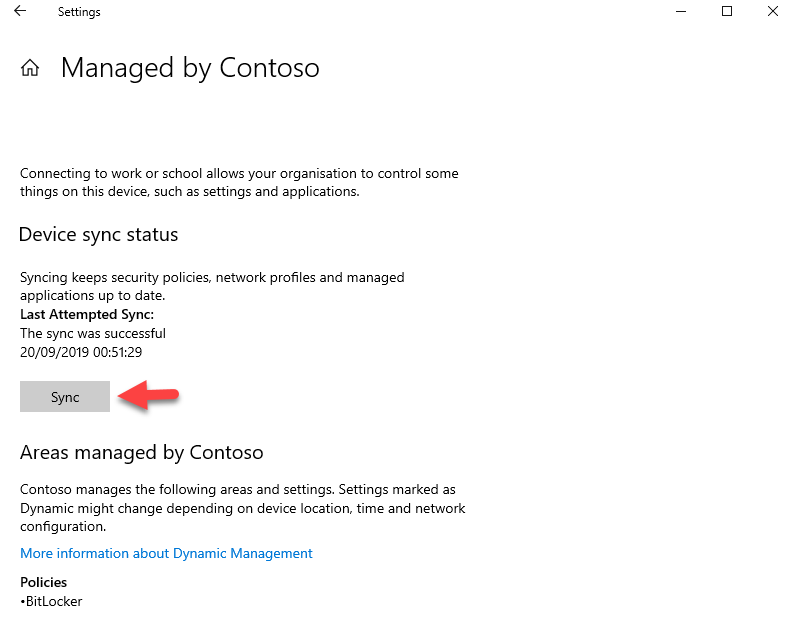Click the 'Contoso manages the following areas' paragraph
Viewport: 790px width, 627px height.
point(243,508)
